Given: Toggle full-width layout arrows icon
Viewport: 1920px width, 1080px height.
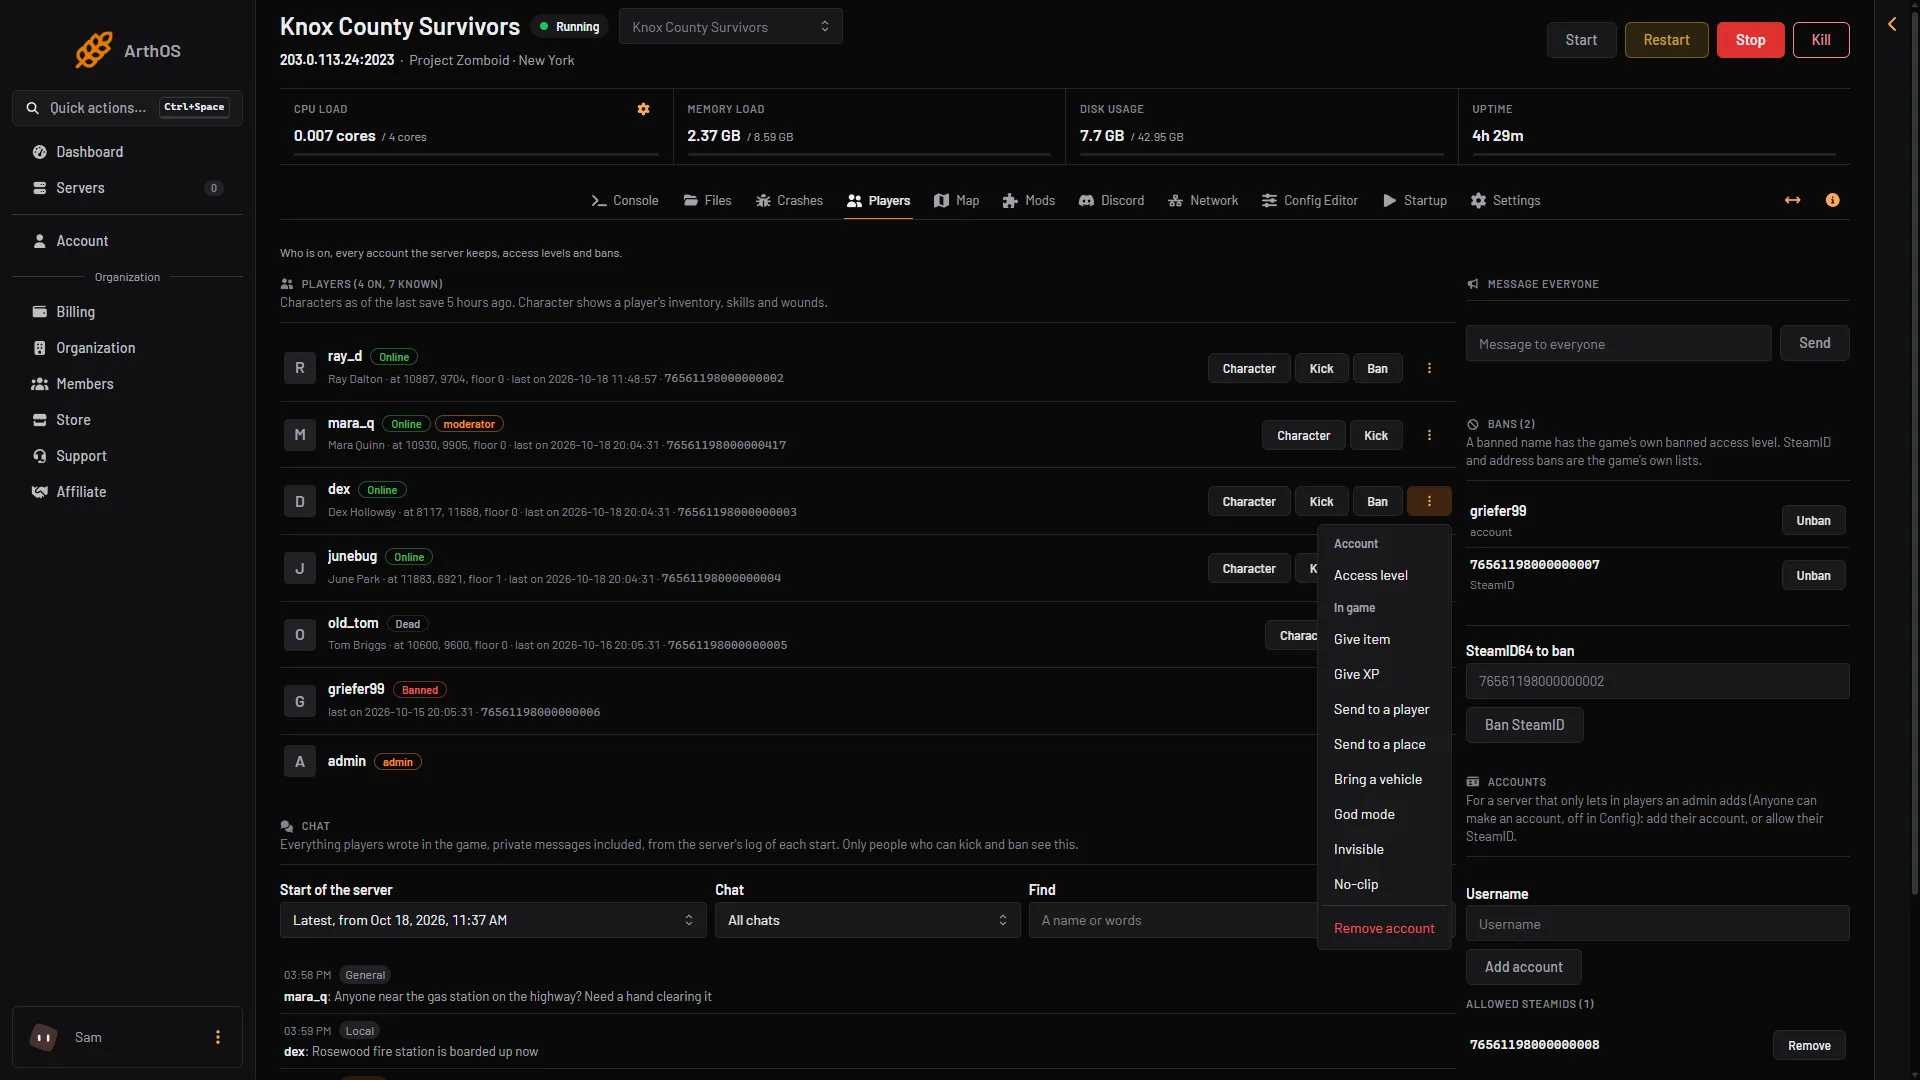Looking at the screenshot, I should pos(1792,200).
